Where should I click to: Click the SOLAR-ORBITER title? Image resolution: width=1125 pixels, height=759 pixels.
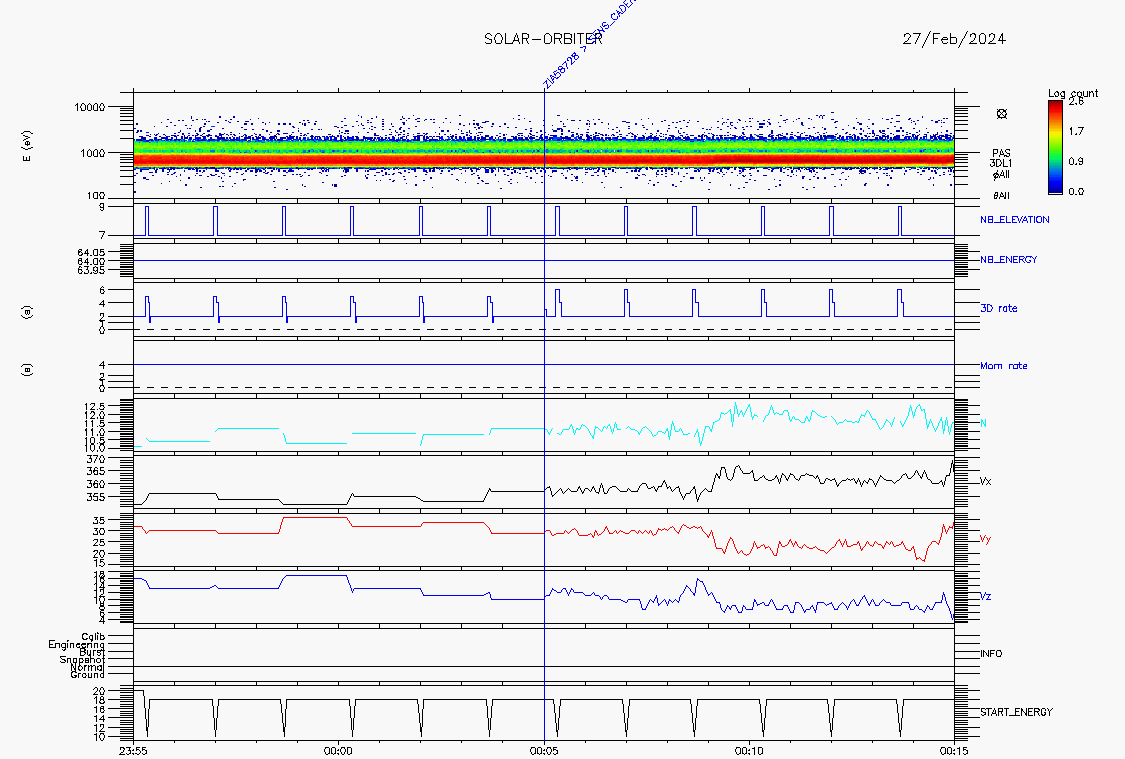click(x=543, y=39)
